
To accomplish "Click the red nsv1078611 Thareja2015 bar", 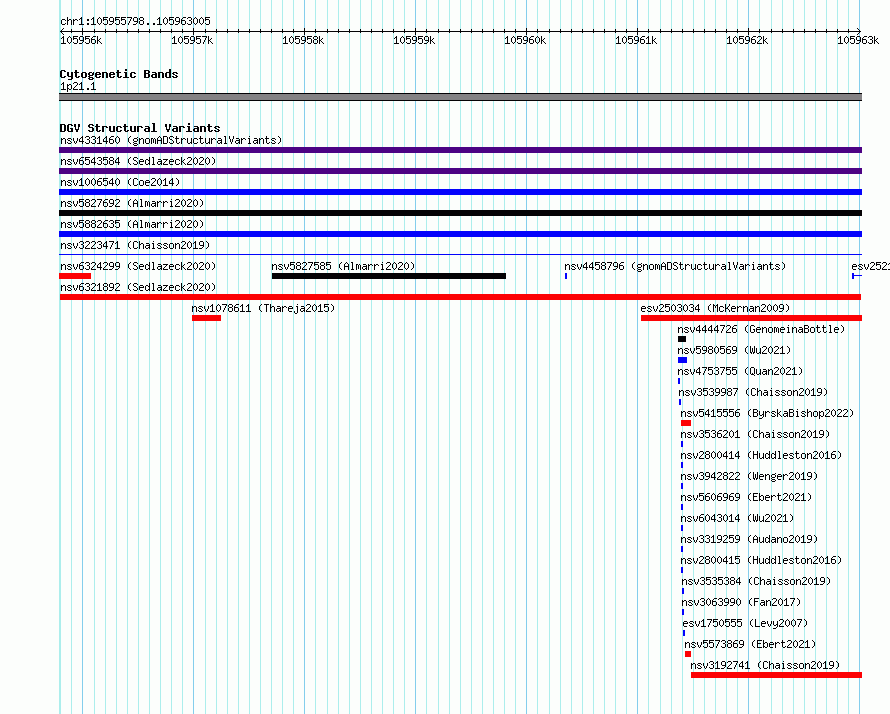I will [x=206, y=318].
